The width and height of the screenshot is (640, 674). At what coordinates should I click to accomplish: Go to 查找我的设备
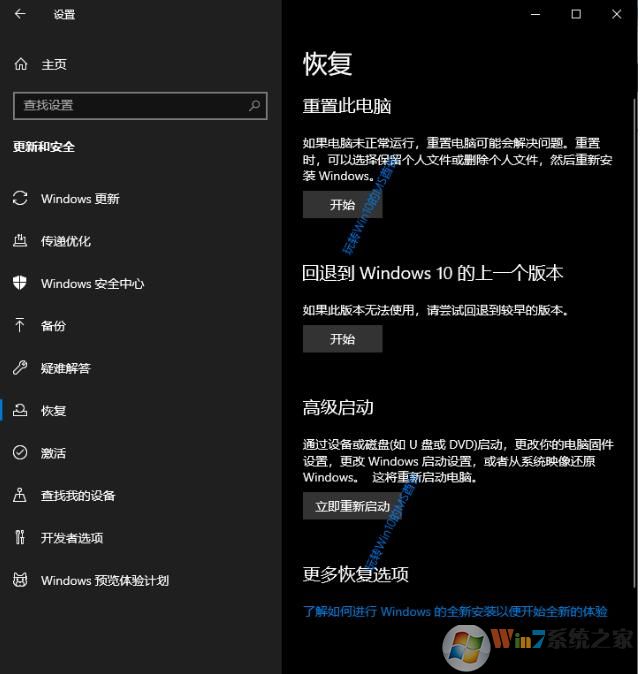click(x=78, y=496)
